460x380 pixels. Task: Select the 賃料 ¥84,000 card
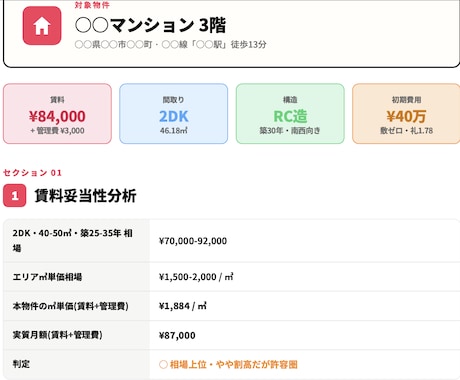coord(57,114)
